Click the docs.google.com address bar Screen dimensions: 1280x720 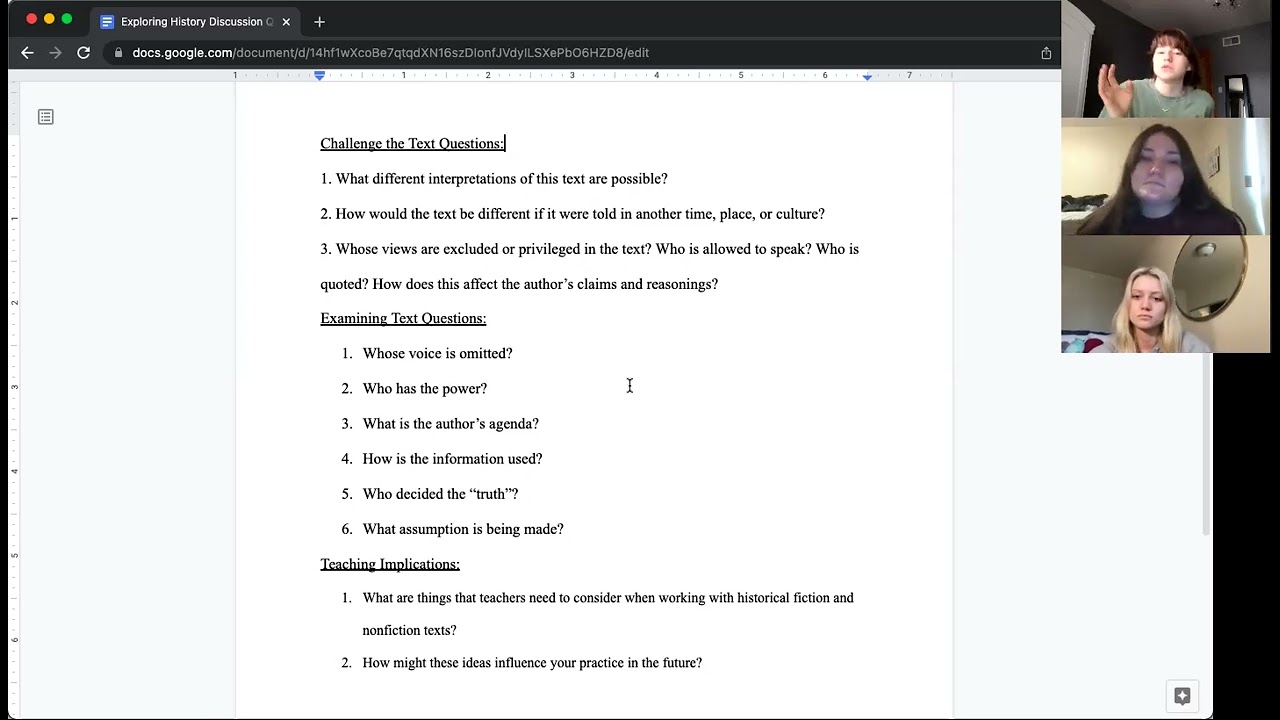coord(390,53)
